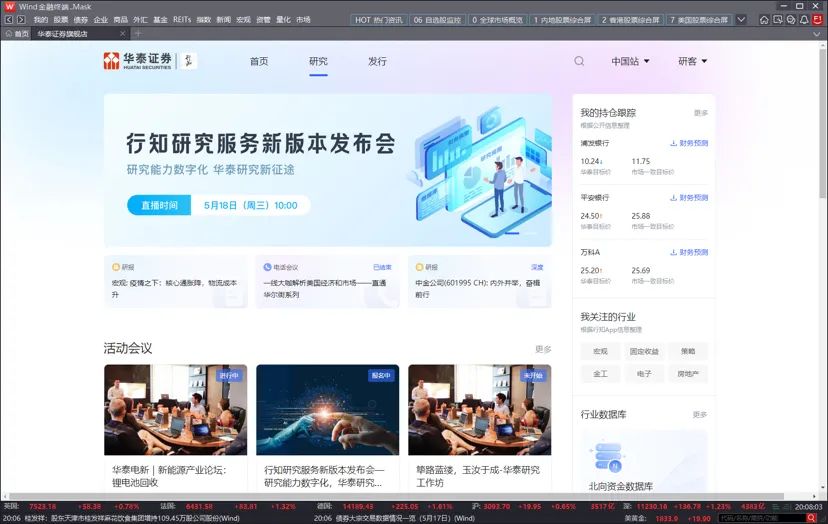Go forward with the right arrow button

[x=21, y=20]
